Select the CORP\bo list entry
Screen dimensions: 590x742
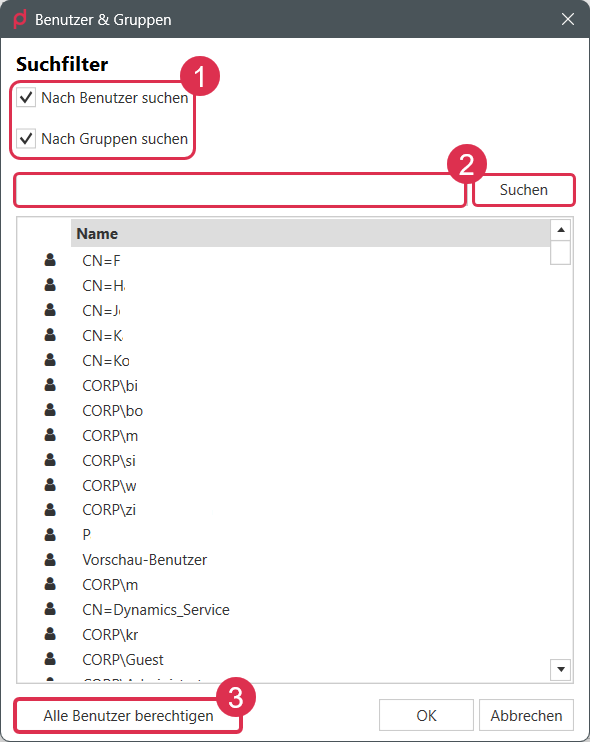(x=113, y=411)
